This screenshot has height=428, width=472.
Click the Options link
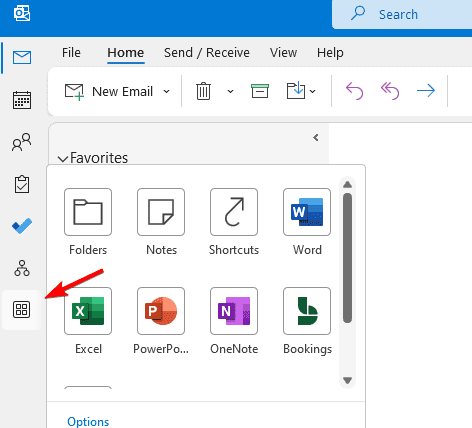[x=88, y=422]
